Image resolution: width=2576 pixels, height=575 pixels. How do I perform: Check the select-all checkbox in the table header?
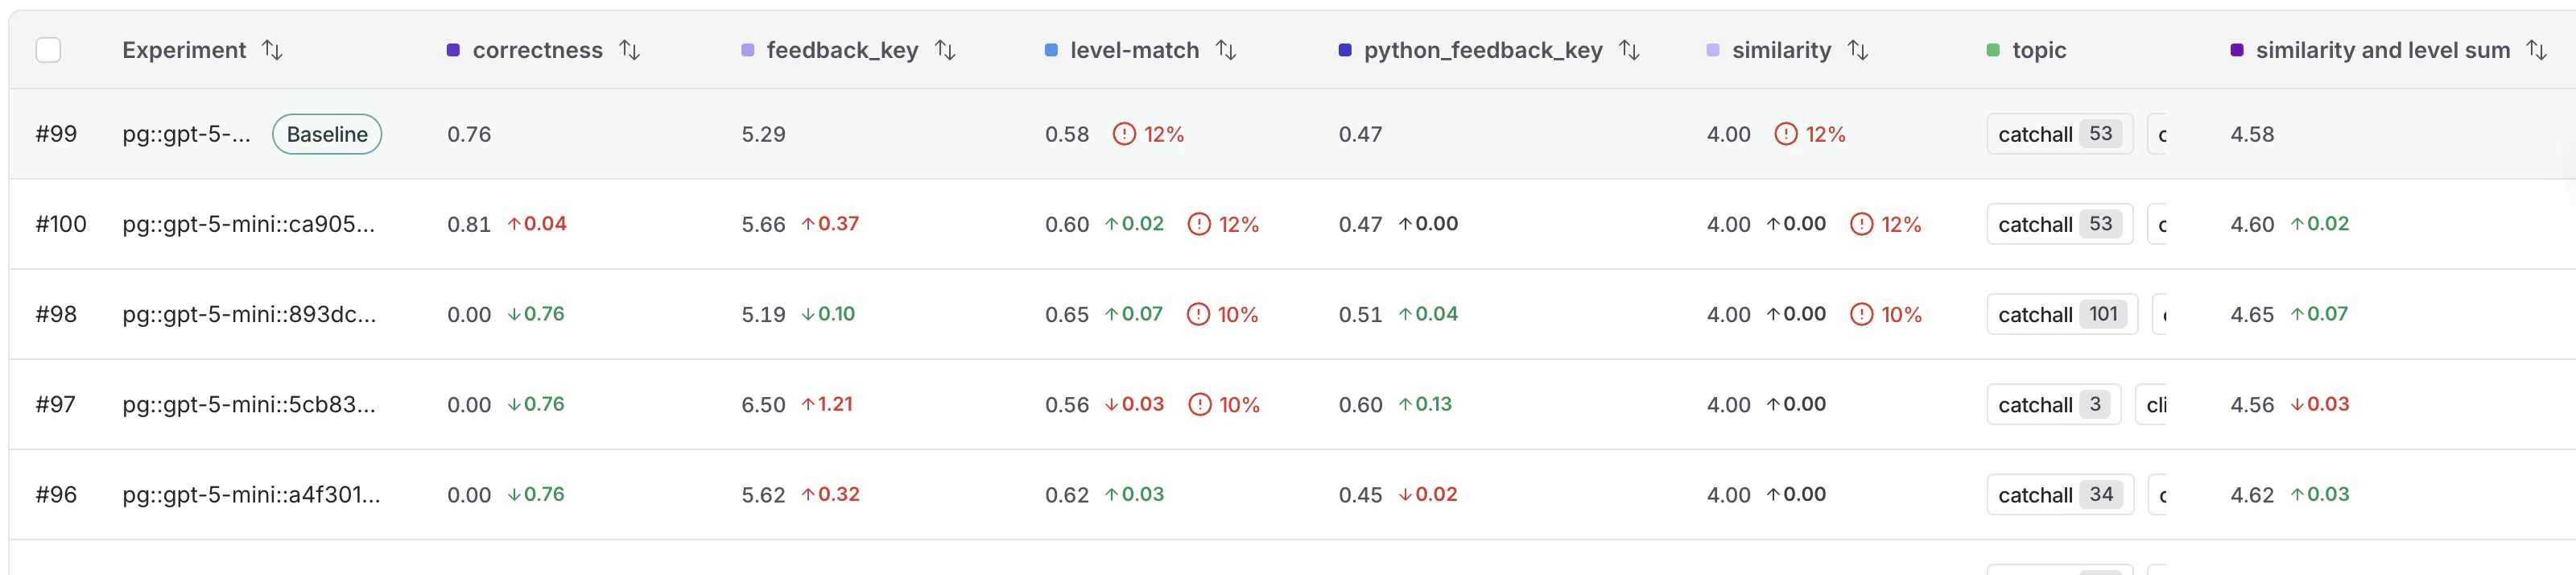pyautogui.click(x=47, y=49)
